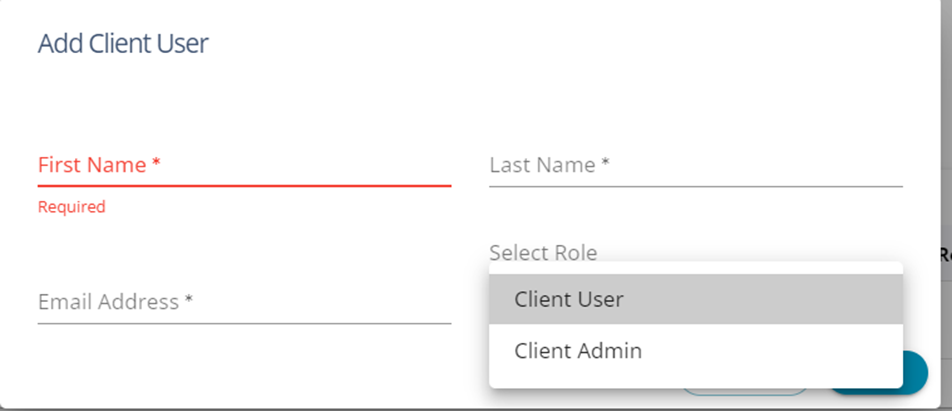952x411 pixels.
Task: Click the Last Name label text
Action: click(549, 165)
